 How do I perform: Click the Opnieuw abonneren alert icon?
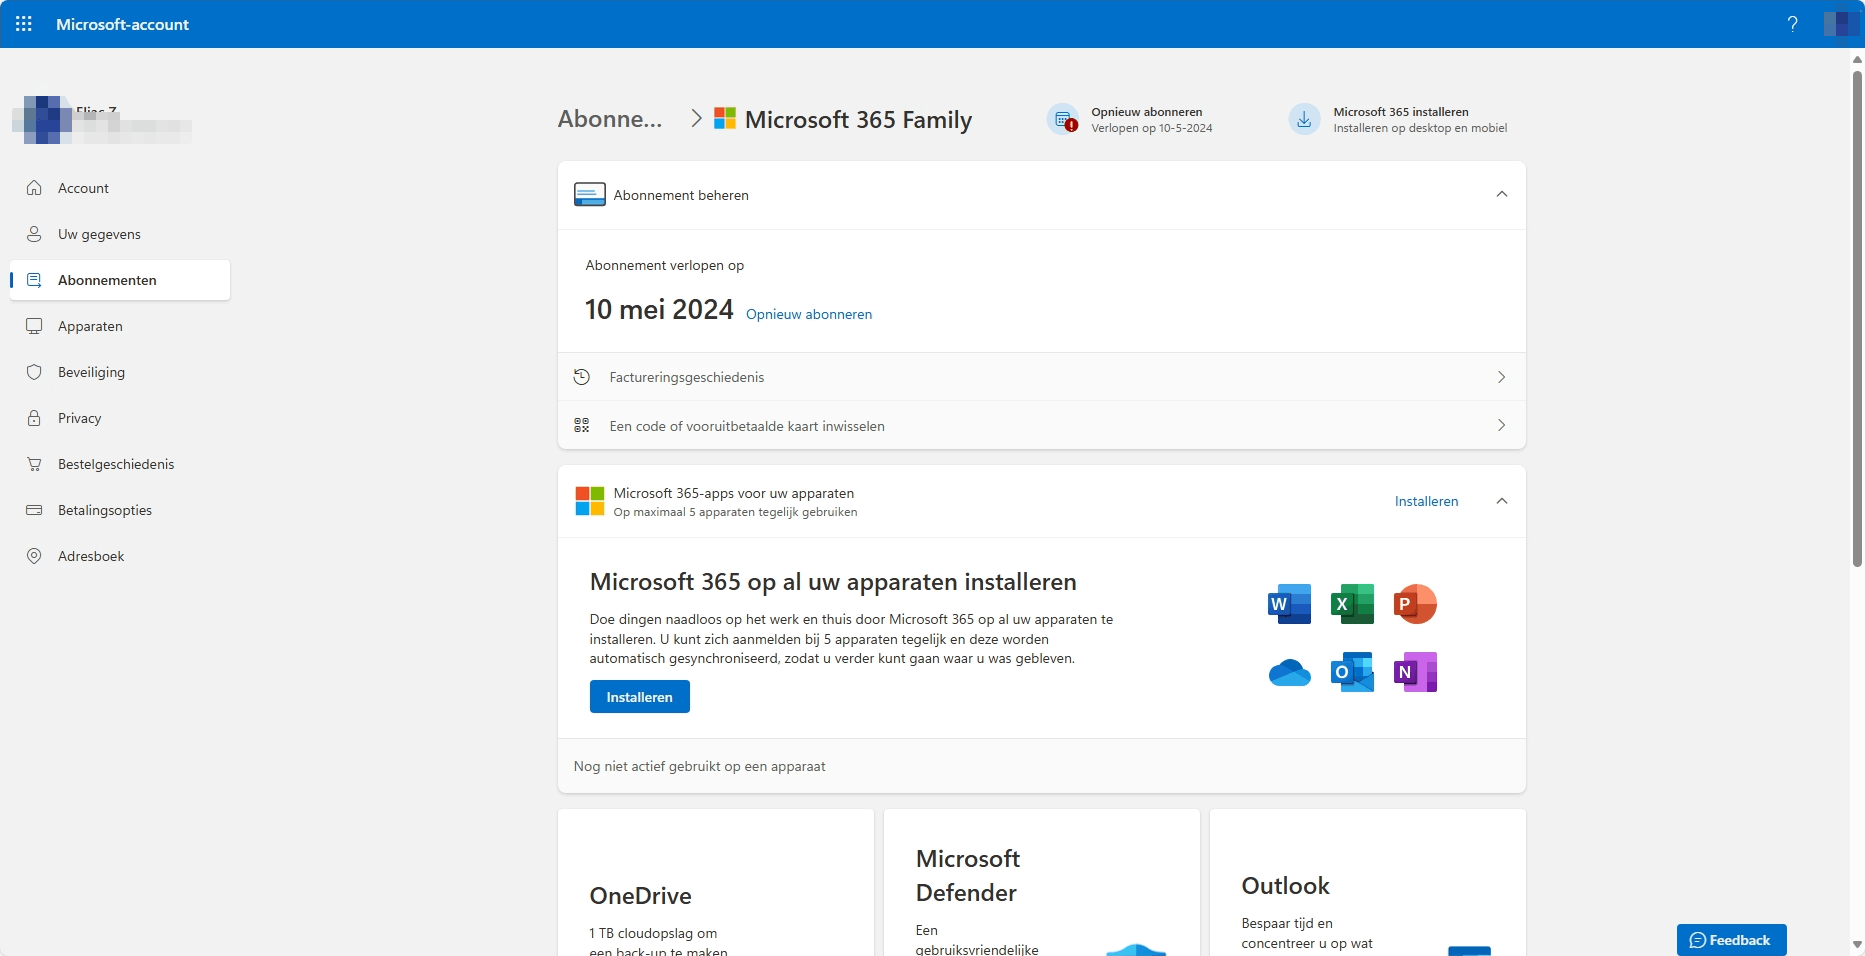coord(1063,119)
